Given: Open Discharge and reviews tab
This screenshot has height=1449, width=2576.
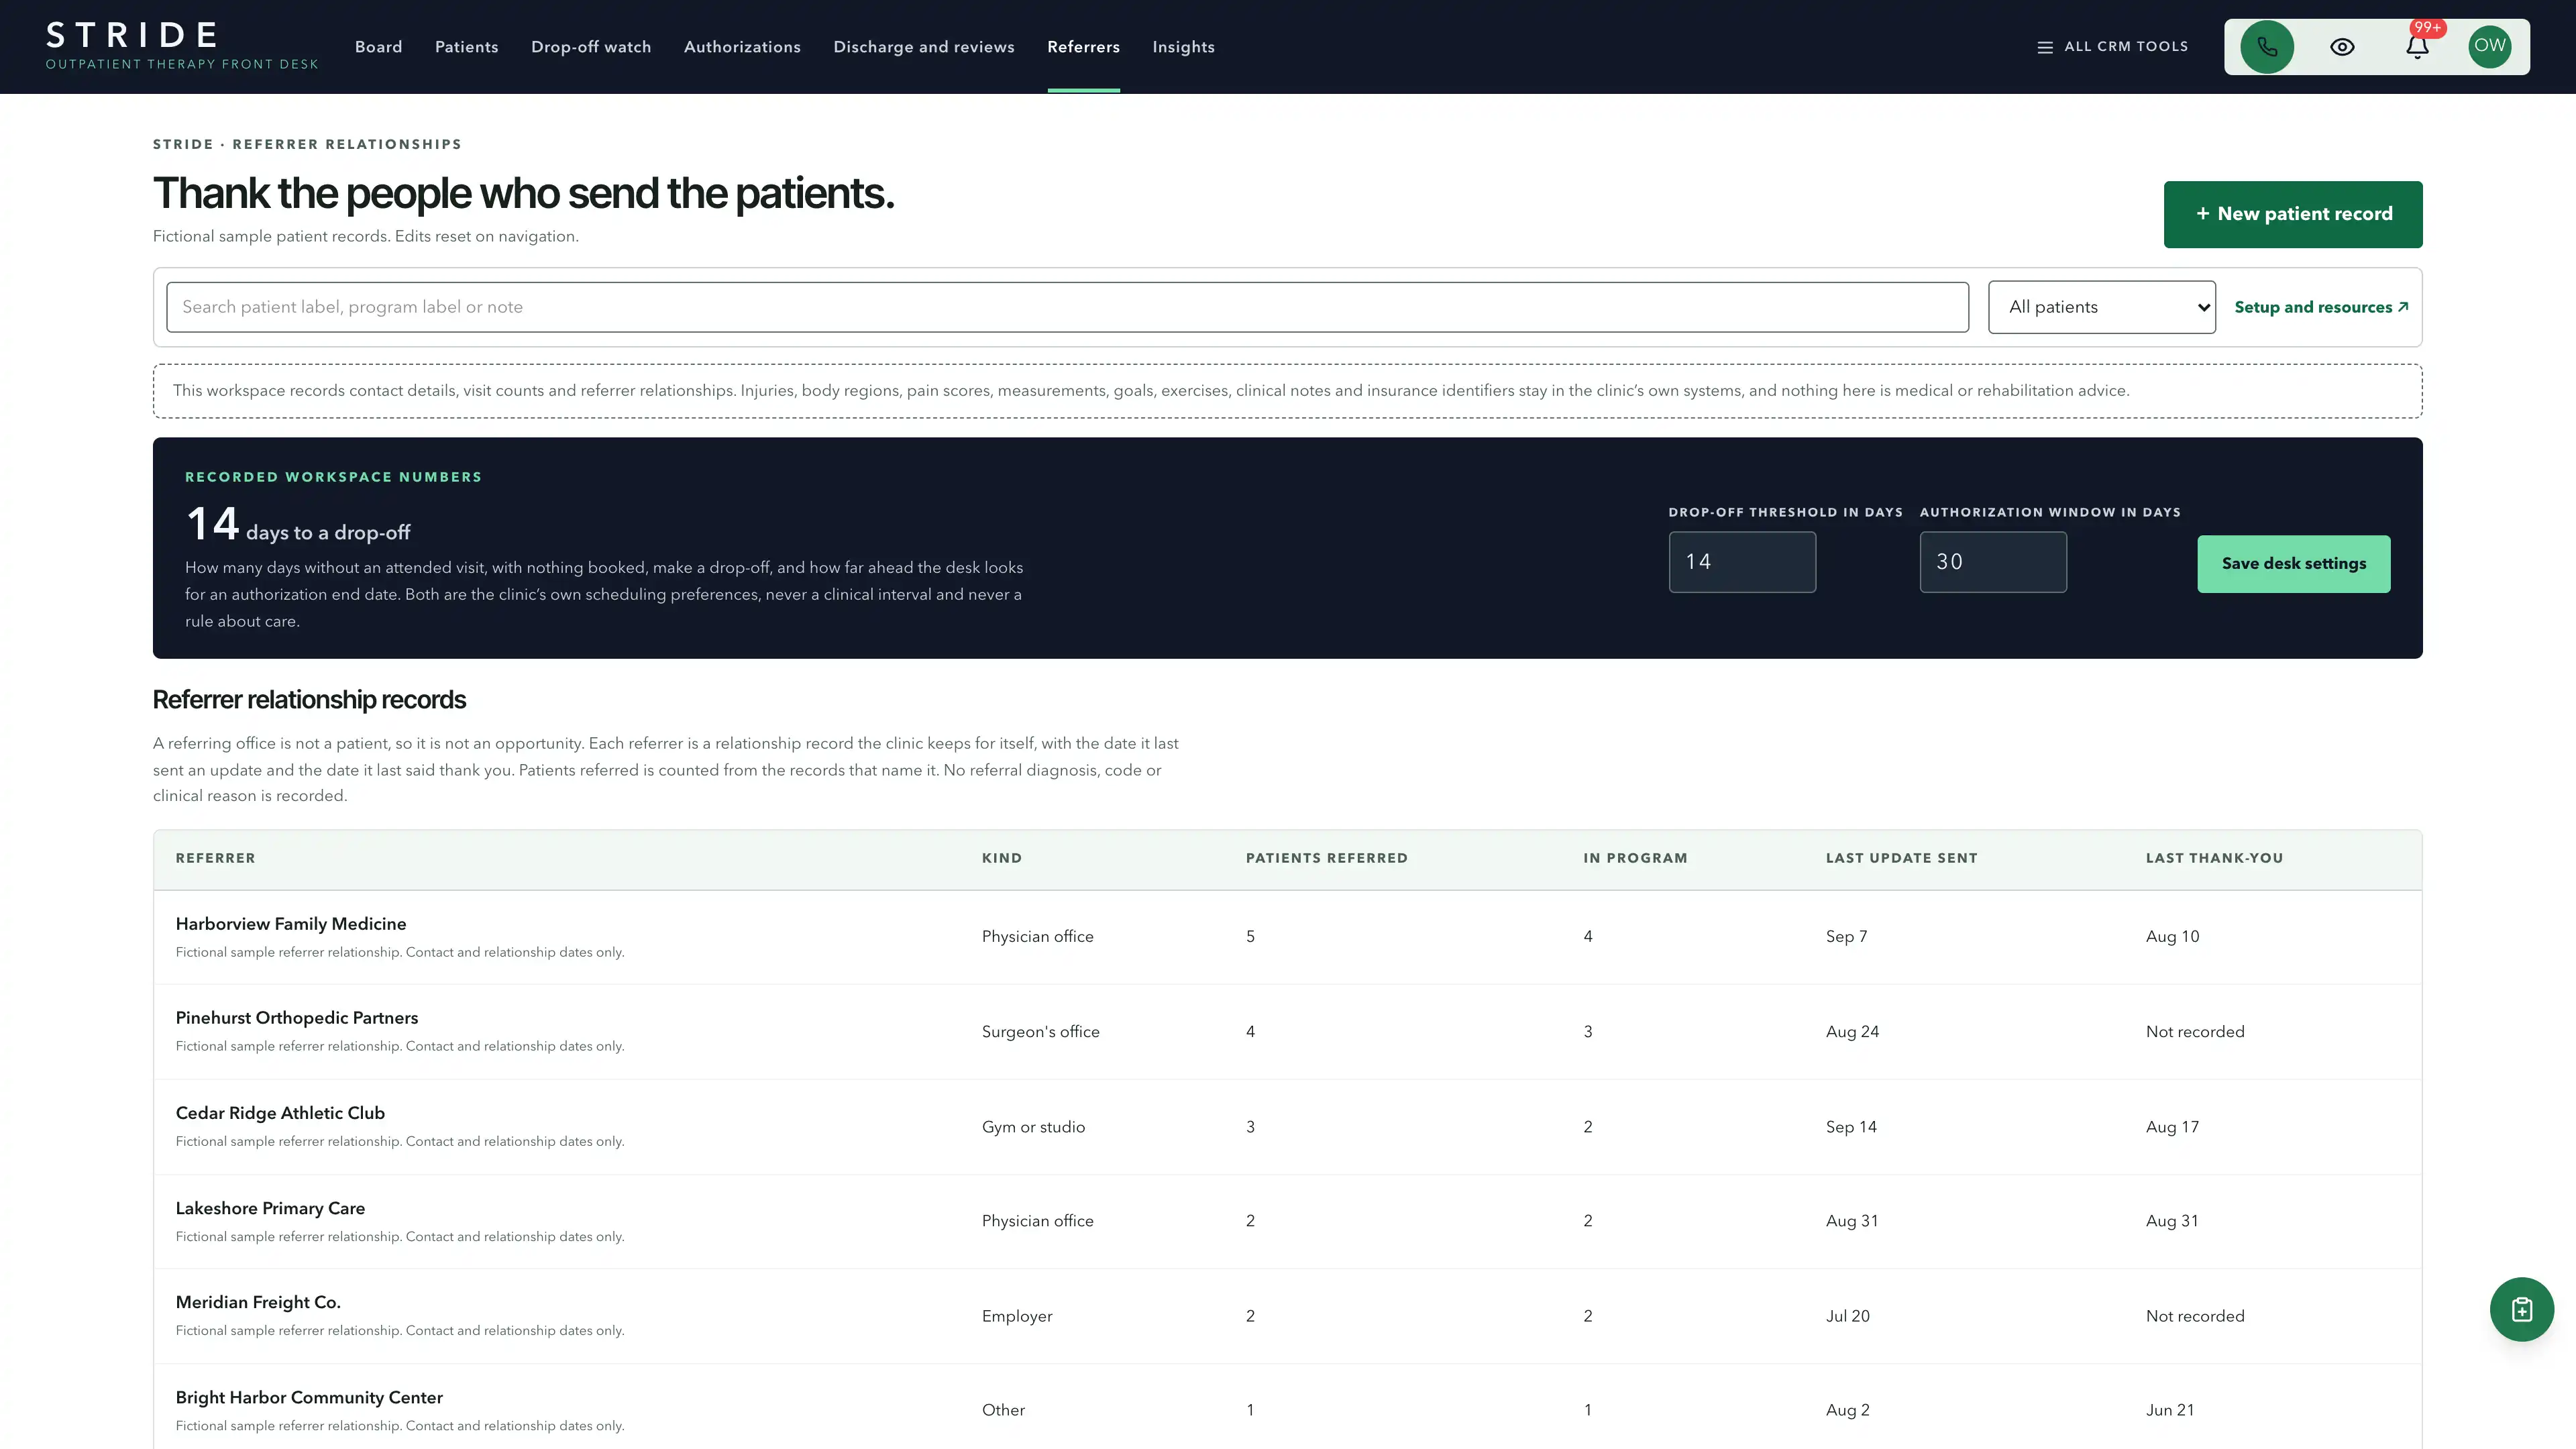Looking at the screenshot, I should pos(924,47).
